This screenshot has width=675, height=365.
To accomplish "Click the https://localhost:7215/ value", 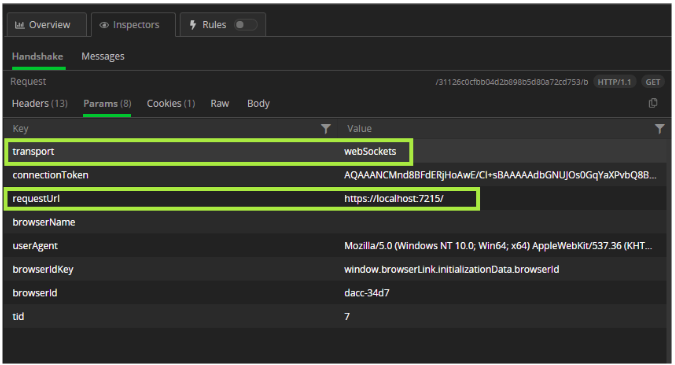I will pyautogui.click(x=393, y=199).
